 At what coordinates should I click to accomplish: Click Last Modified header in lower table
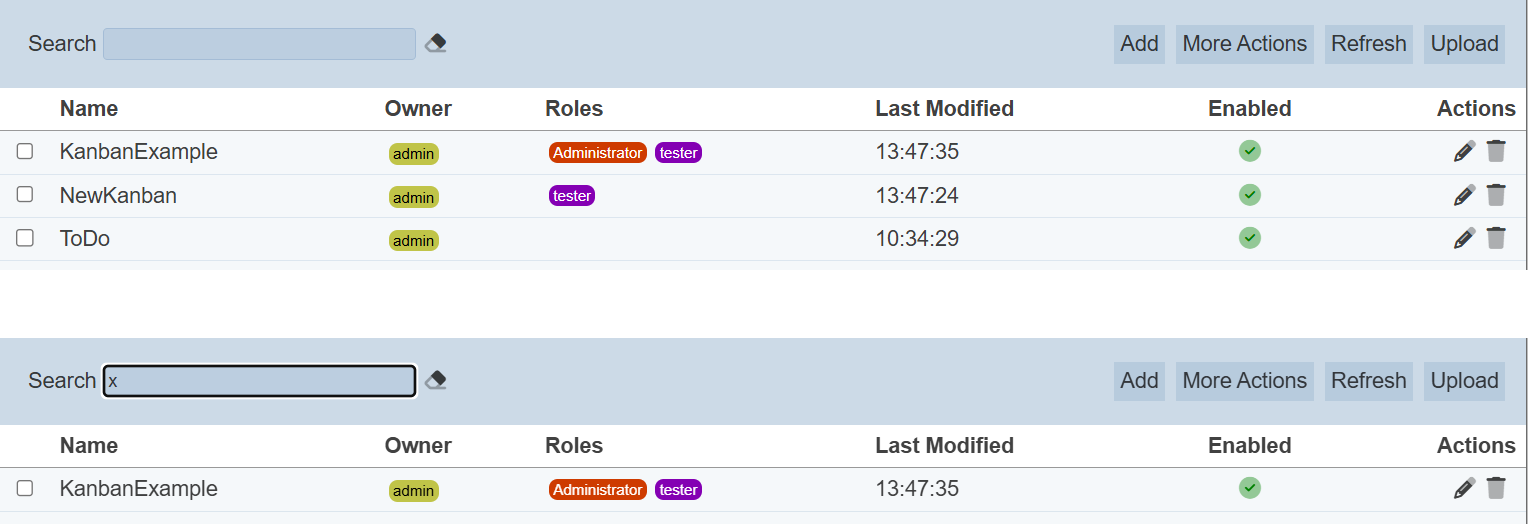pyautogui.click(x=944, y=445)
